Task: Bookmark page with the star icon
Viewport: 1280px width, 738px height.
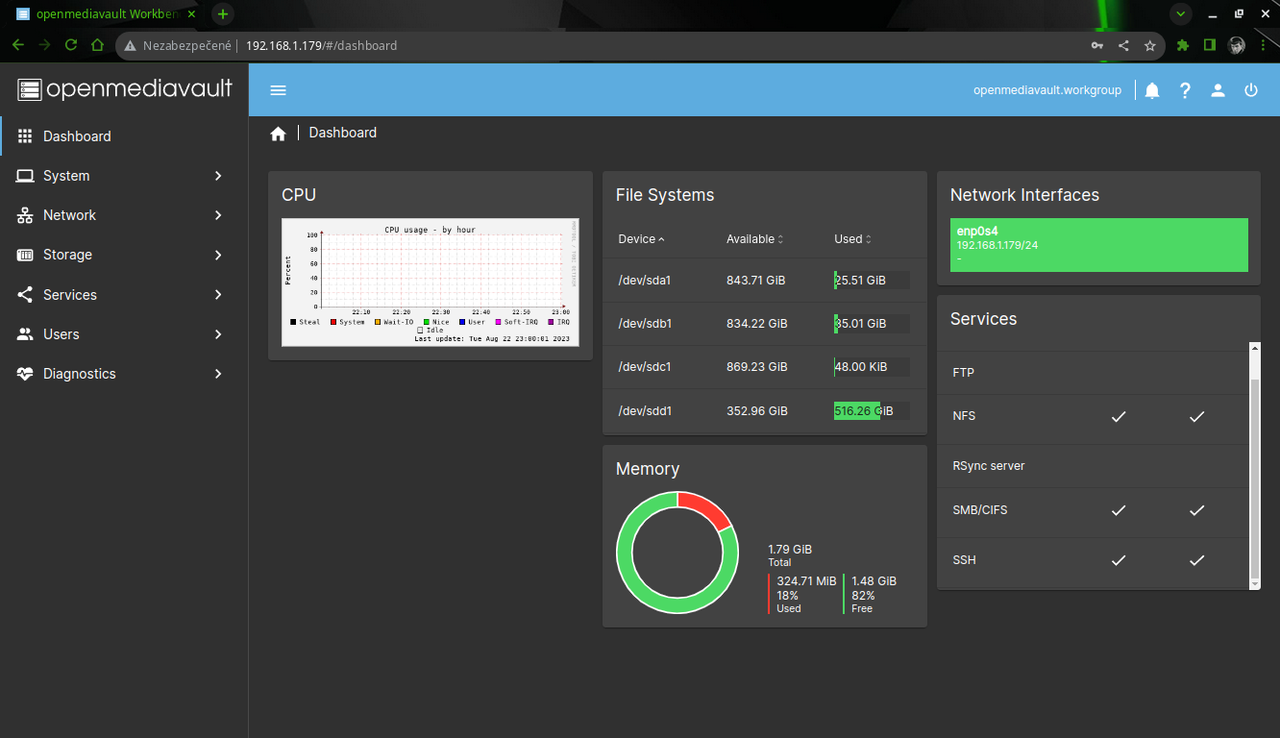Action: click(x=1150, y=45)
